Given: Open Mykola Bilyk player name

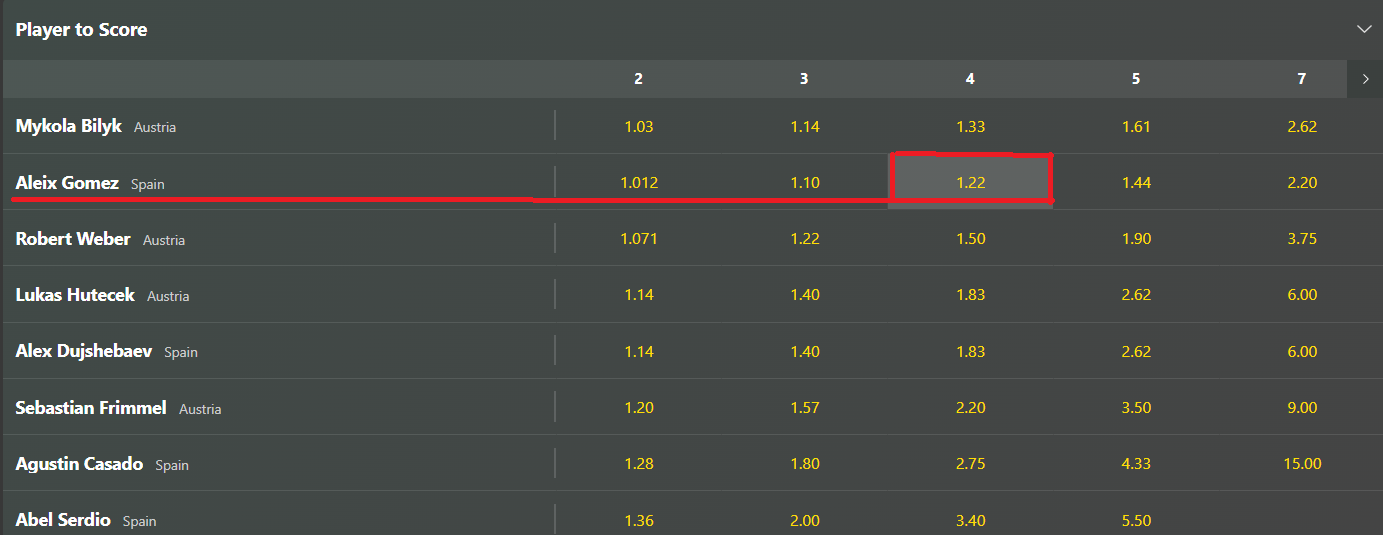Looking at the screenshot, I should point(69,126).
